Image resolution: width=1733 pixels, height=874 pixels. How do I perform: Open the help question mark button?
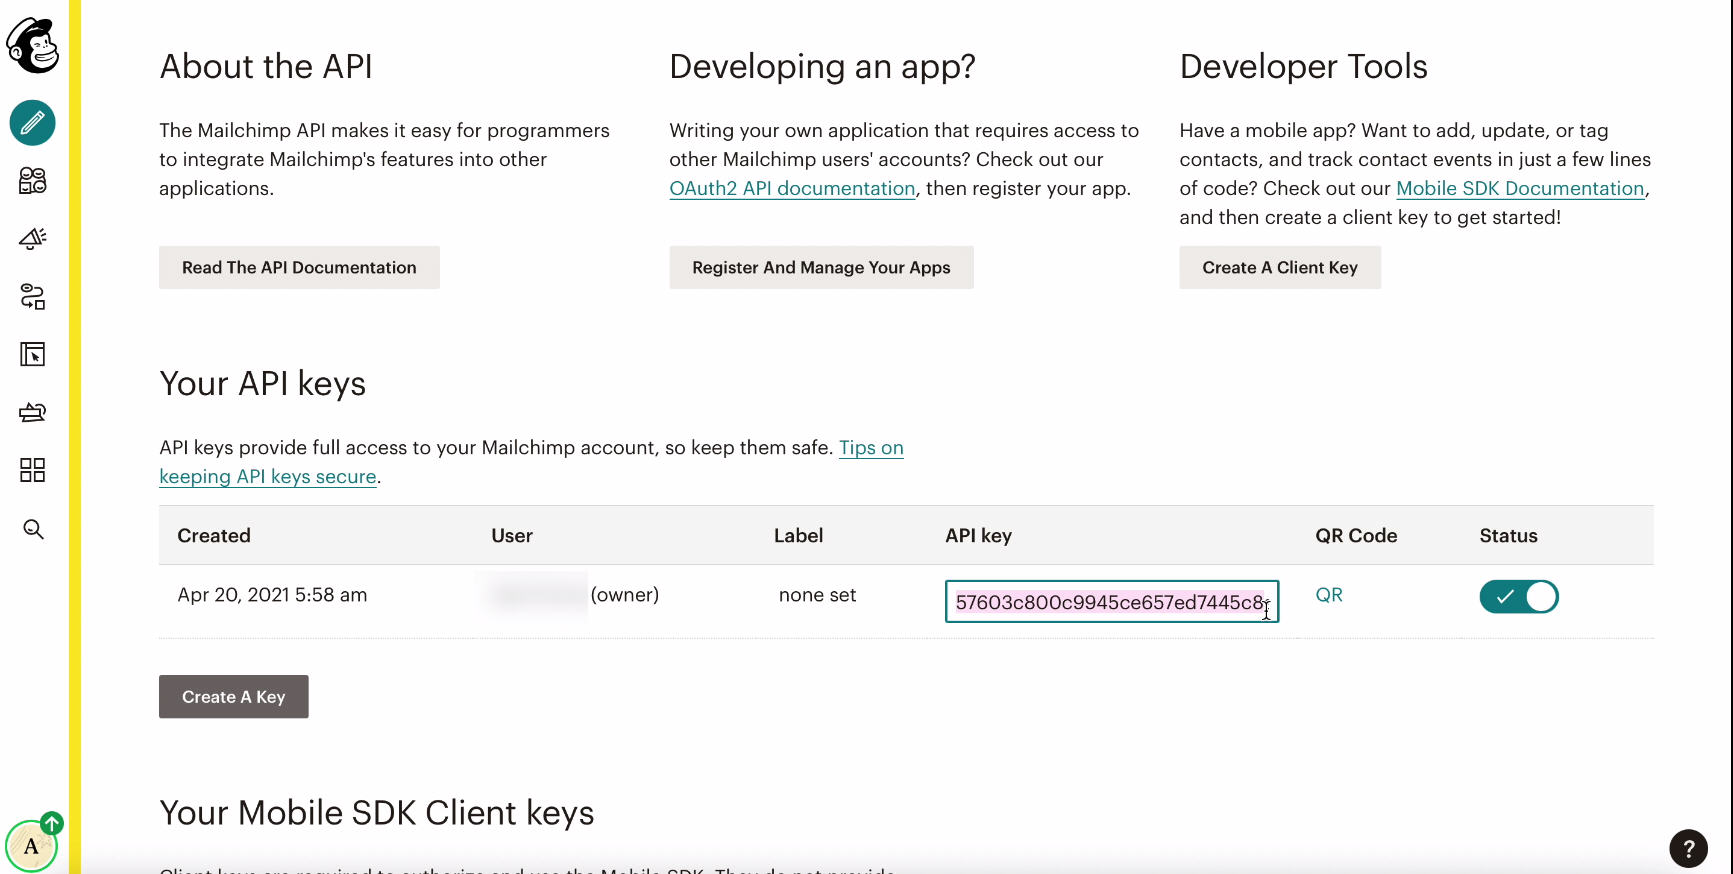(1688, 849)
